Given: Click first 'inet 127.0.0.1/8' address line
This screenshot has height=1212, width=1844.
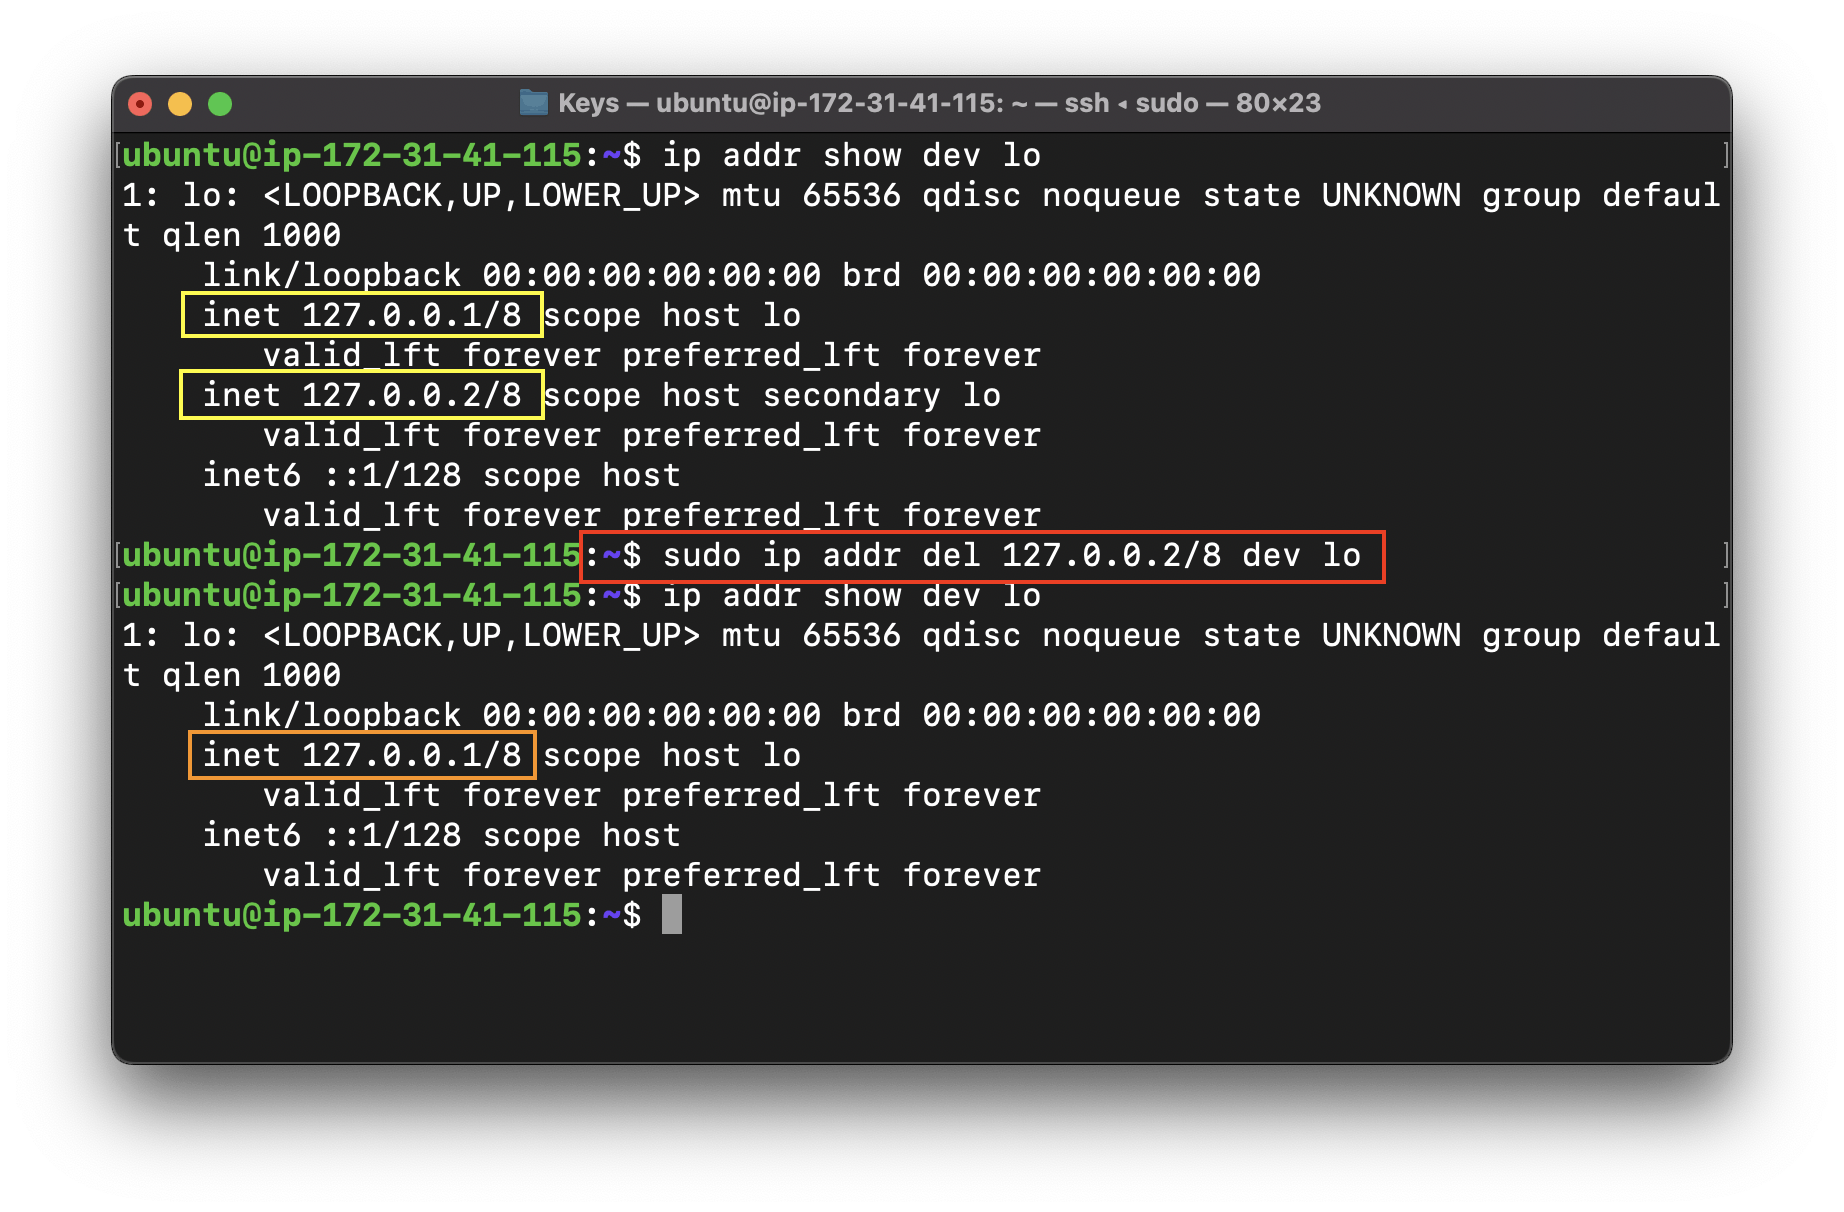Looking at the screenshot, I should [362, 316].
